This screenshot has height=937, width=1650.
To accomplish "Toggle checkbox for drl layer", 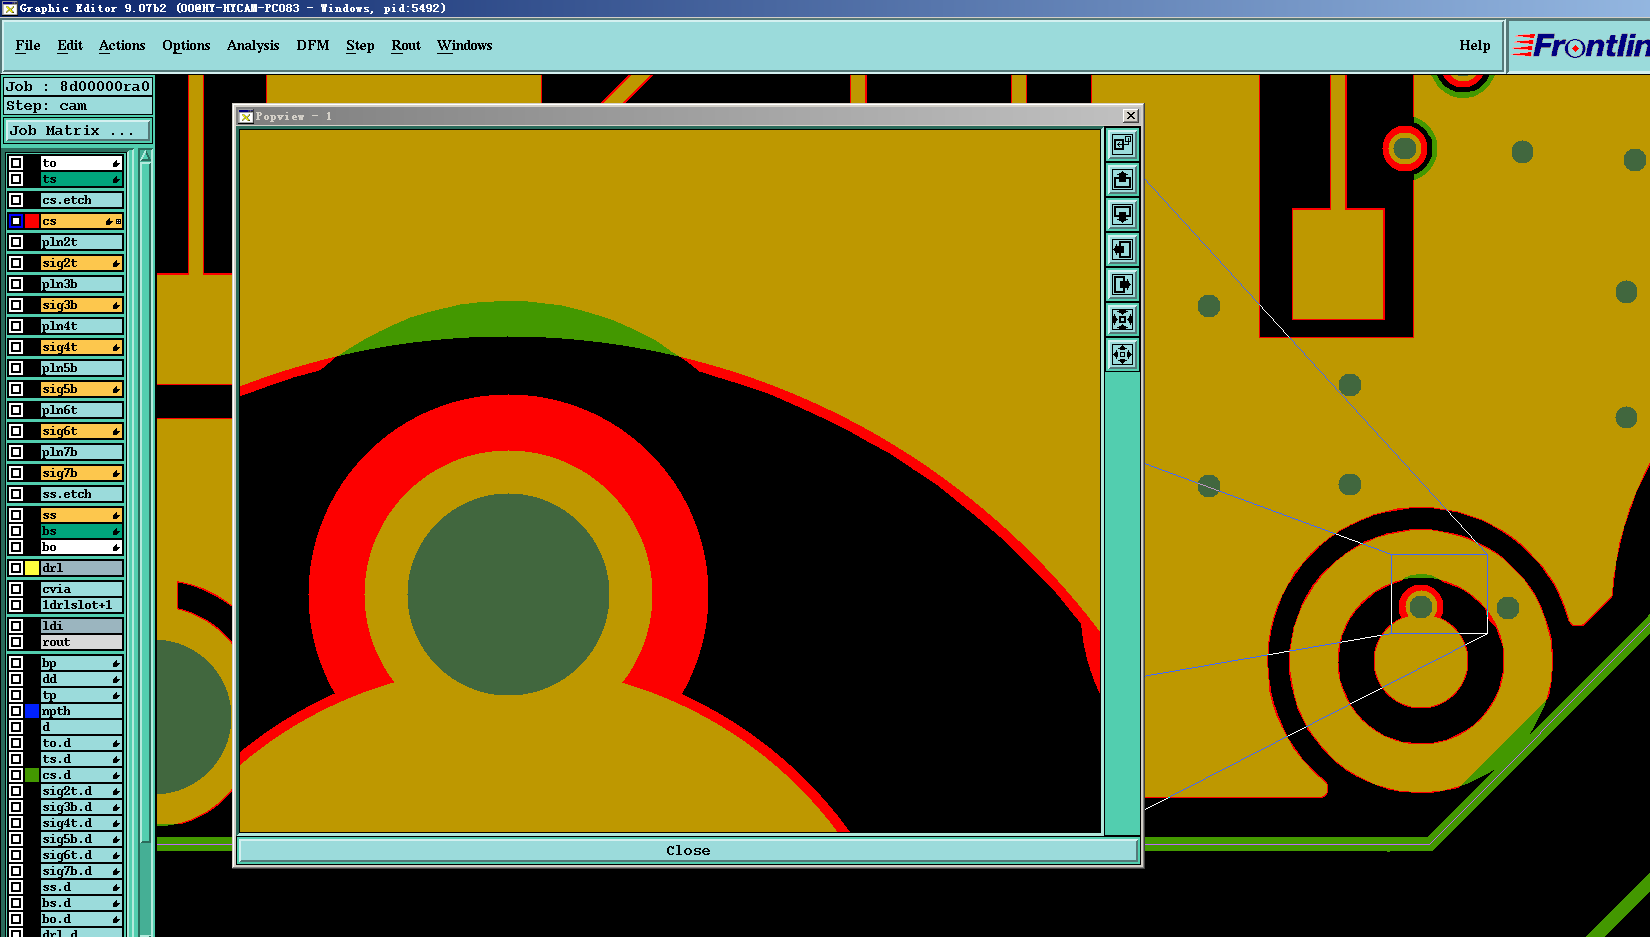I will [16, 568].
